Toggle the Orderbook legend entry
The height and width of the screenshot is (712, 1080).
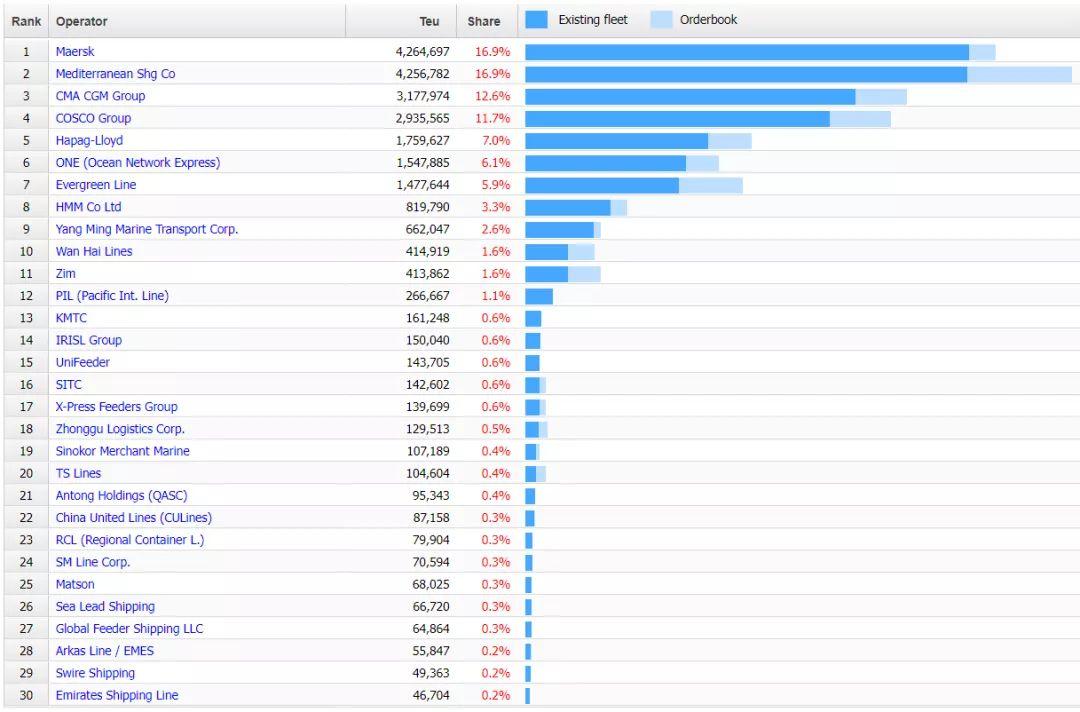(x=708, y=19)
